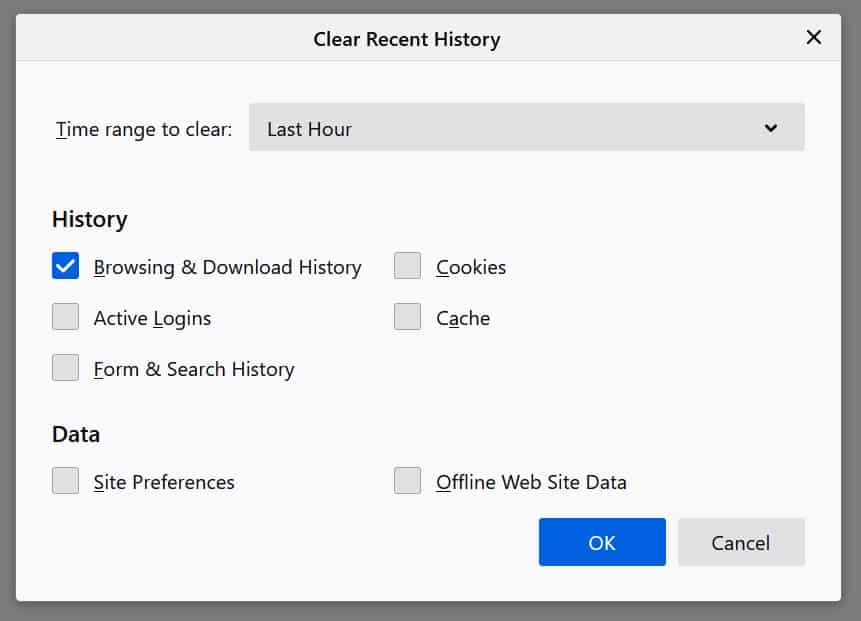Tick the Form & Search History checkbox
Screen dimensions: 861x621
65,368
